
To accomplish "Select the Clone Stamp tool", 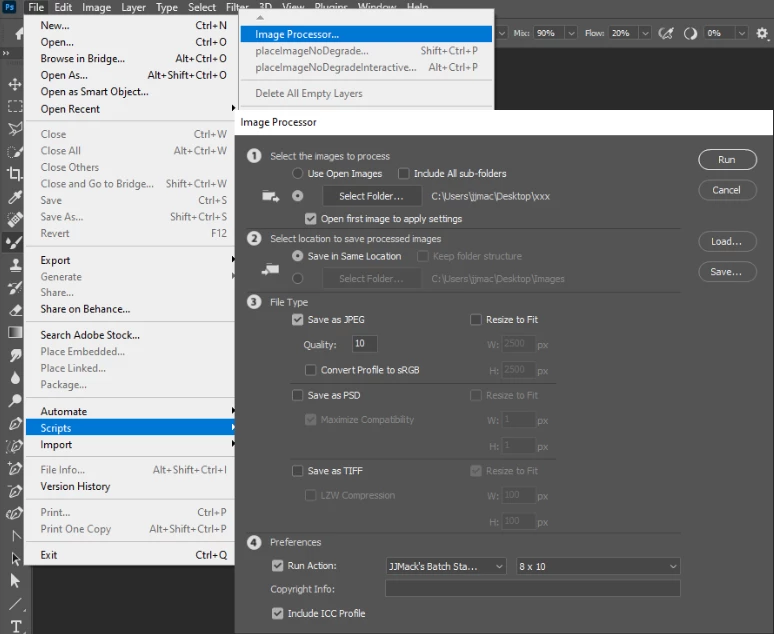I will coord(15,265).
